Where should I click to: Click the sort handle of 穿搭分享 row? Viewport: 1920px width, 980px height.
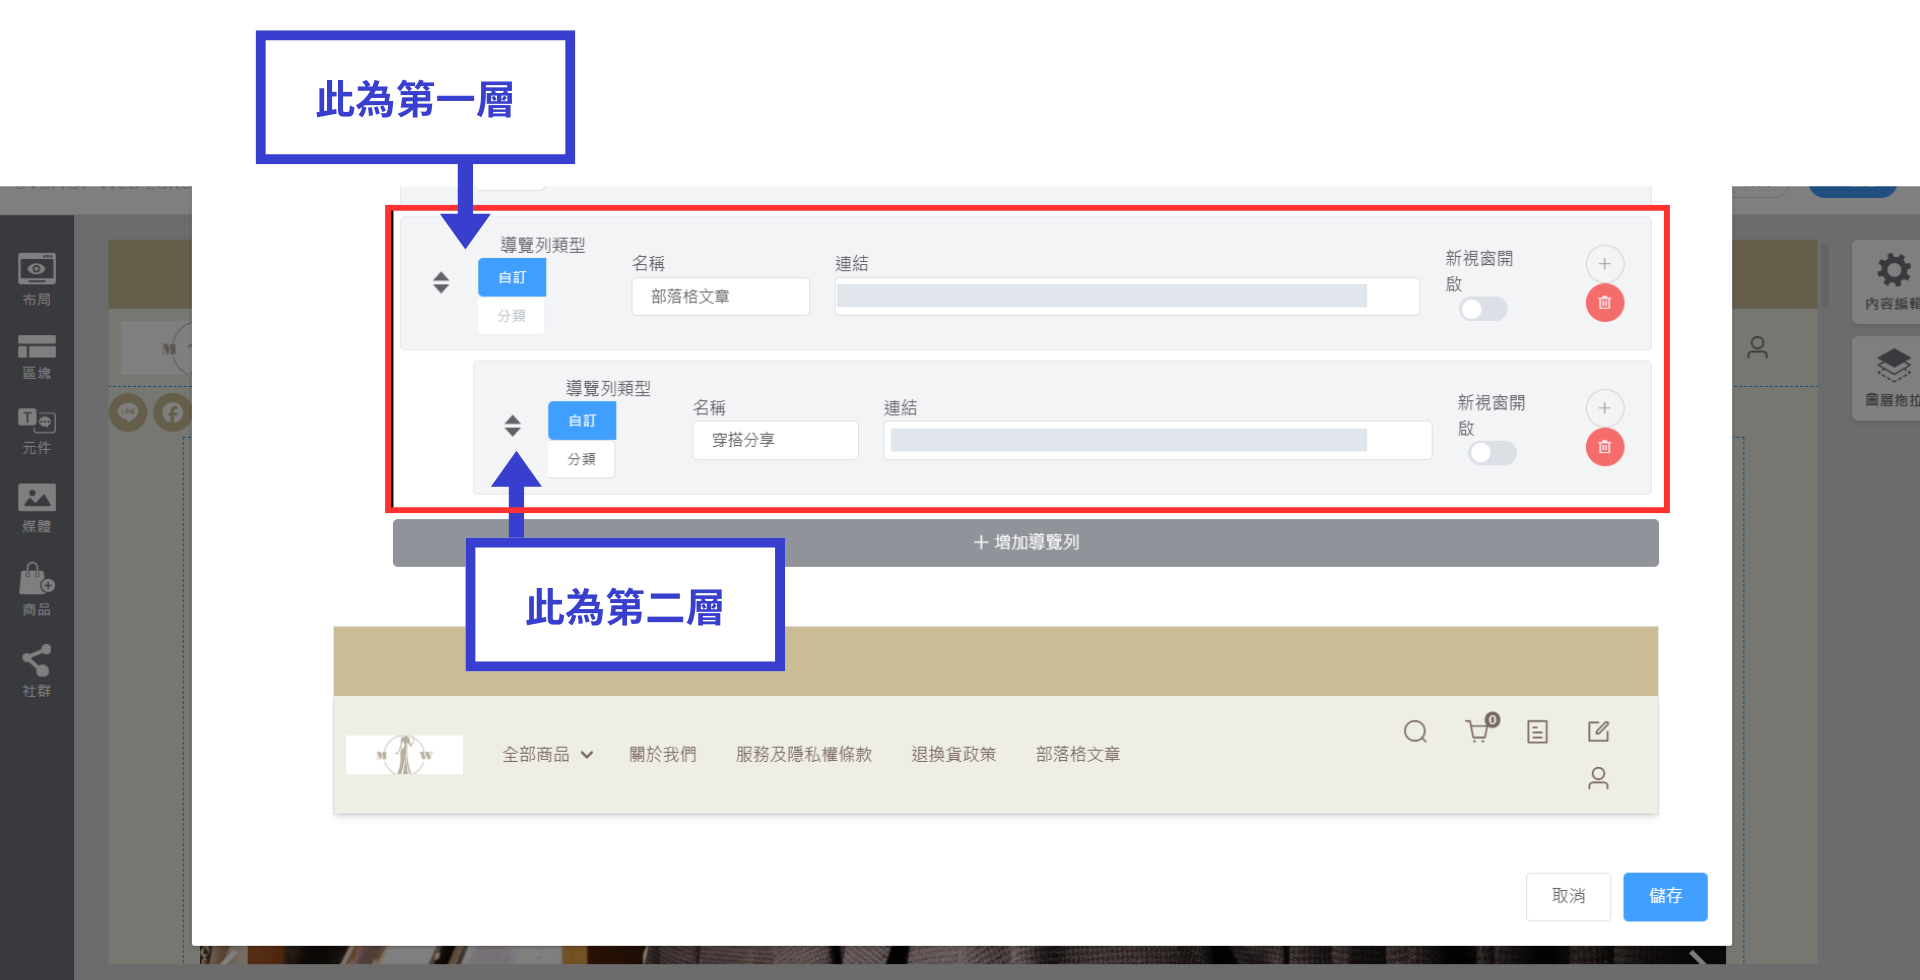tap(512, 426)
